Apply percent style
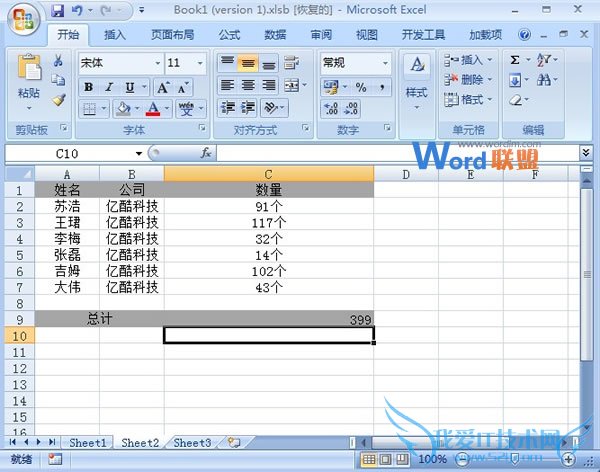This screenshot has width=600, height=472. click(x=361, y=87)
